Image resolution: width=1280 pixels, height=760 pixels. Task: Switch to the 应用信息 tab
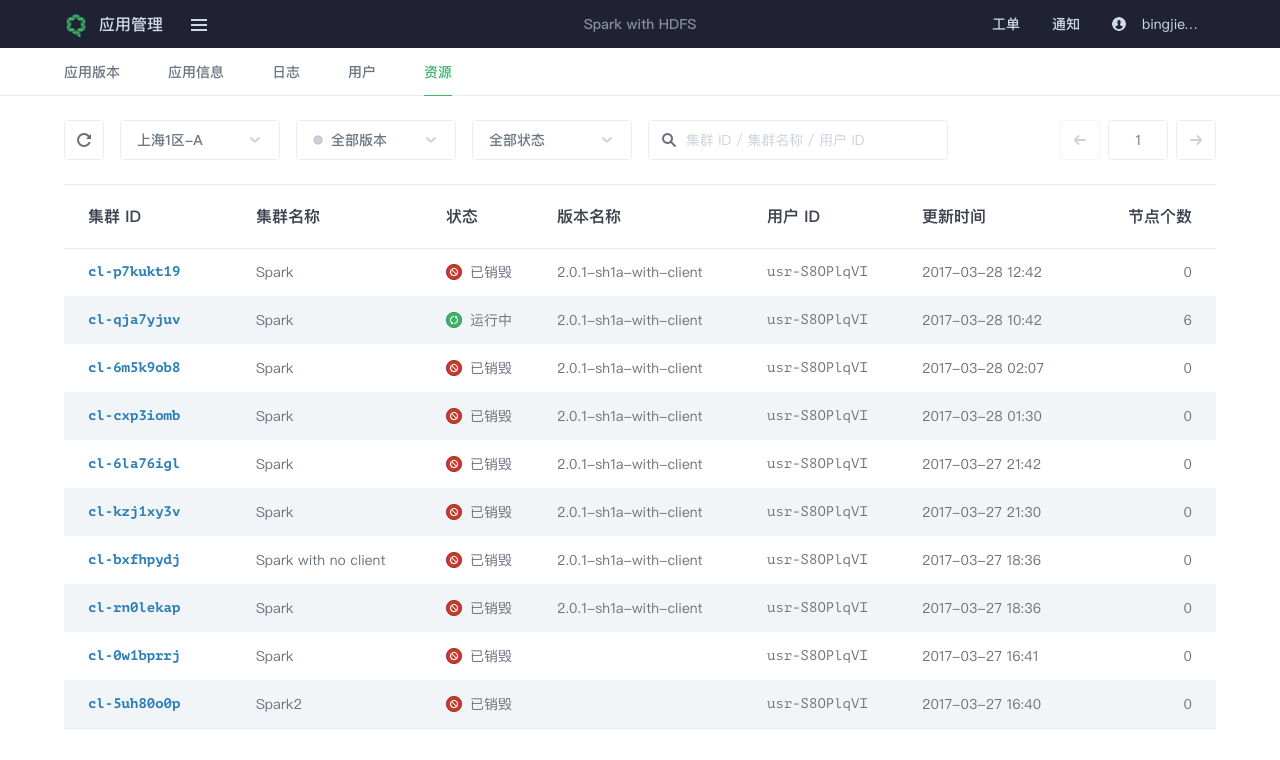pyautogui.click(x=196, y=72)
